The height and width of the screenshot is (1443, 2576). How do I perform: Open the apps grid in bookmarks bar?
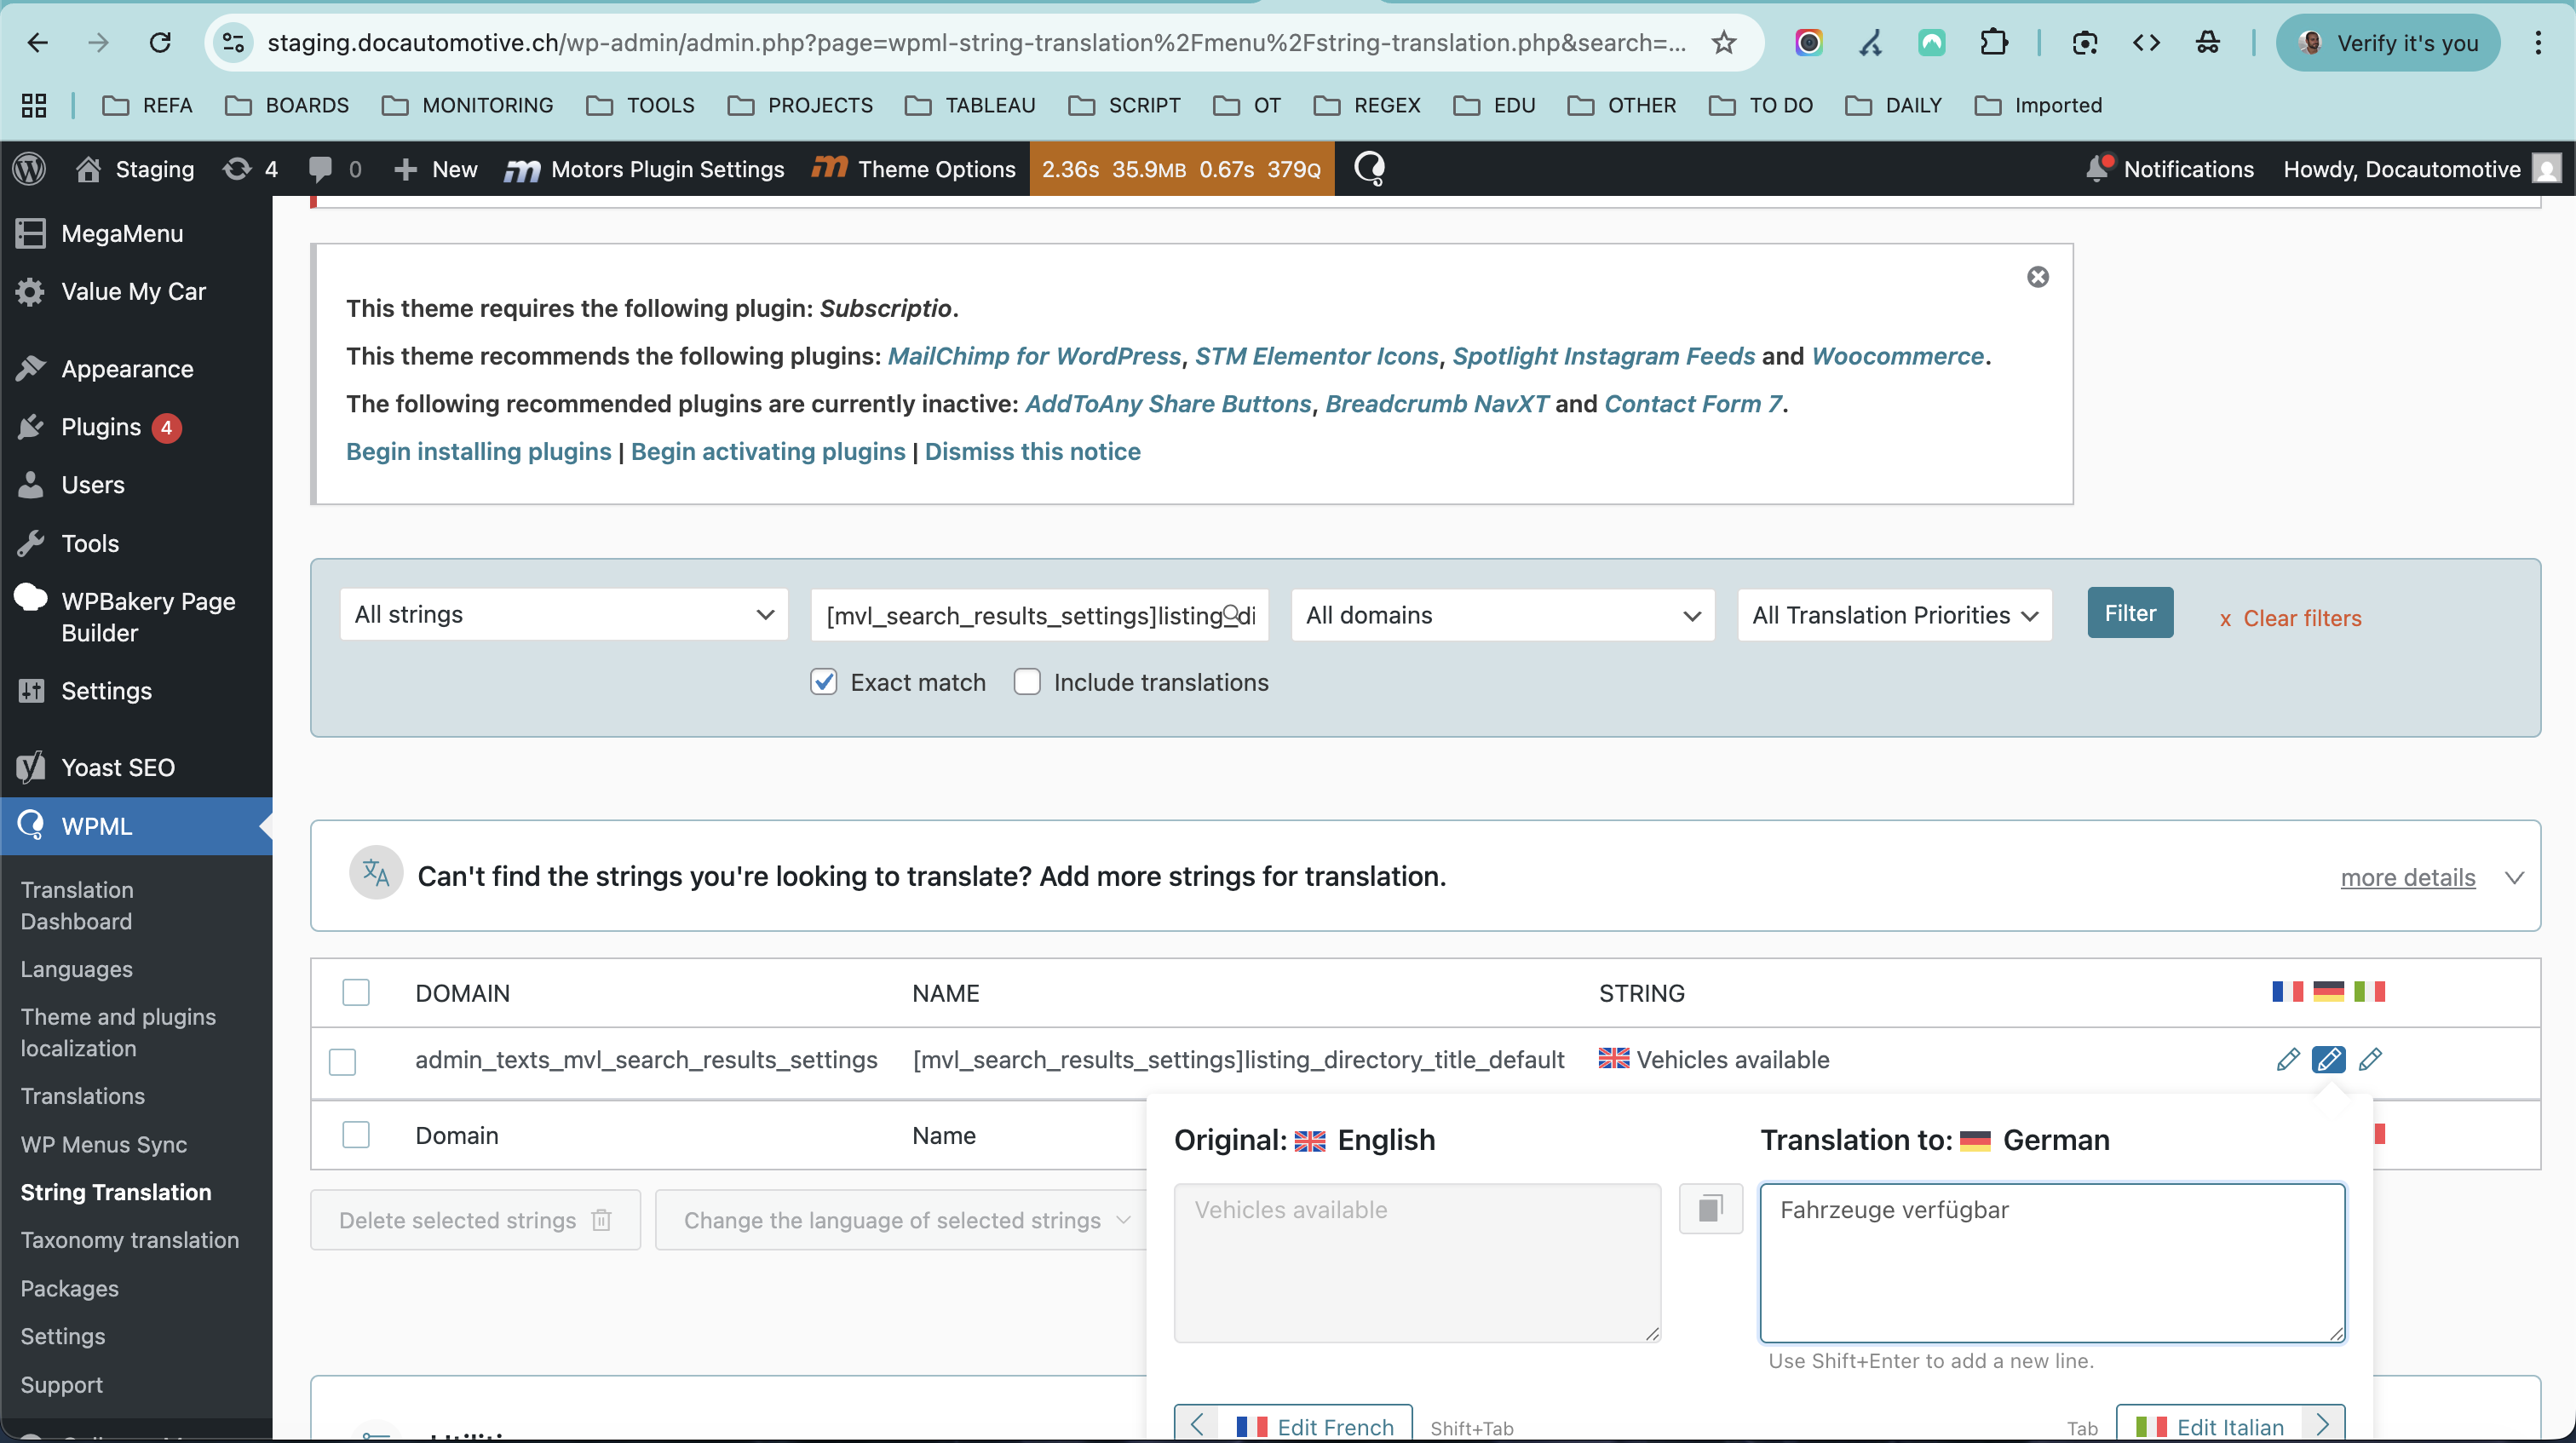tap(34, 105)
